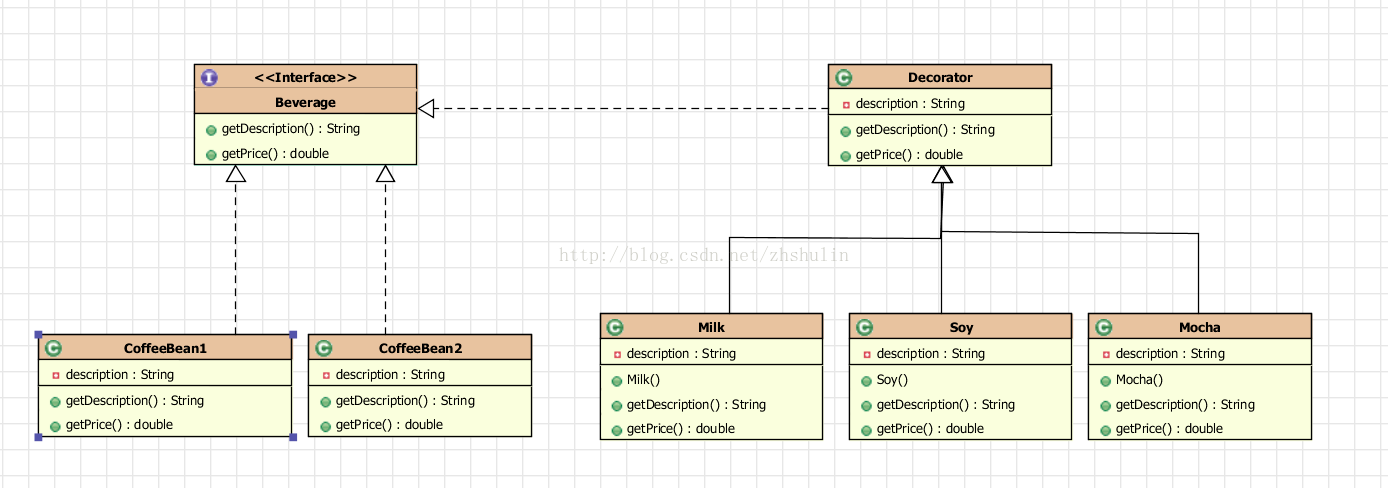The height and width of the screenshot is (488, 1388).
Task: Click the Mocha class icon
Action: point(1104,327)
